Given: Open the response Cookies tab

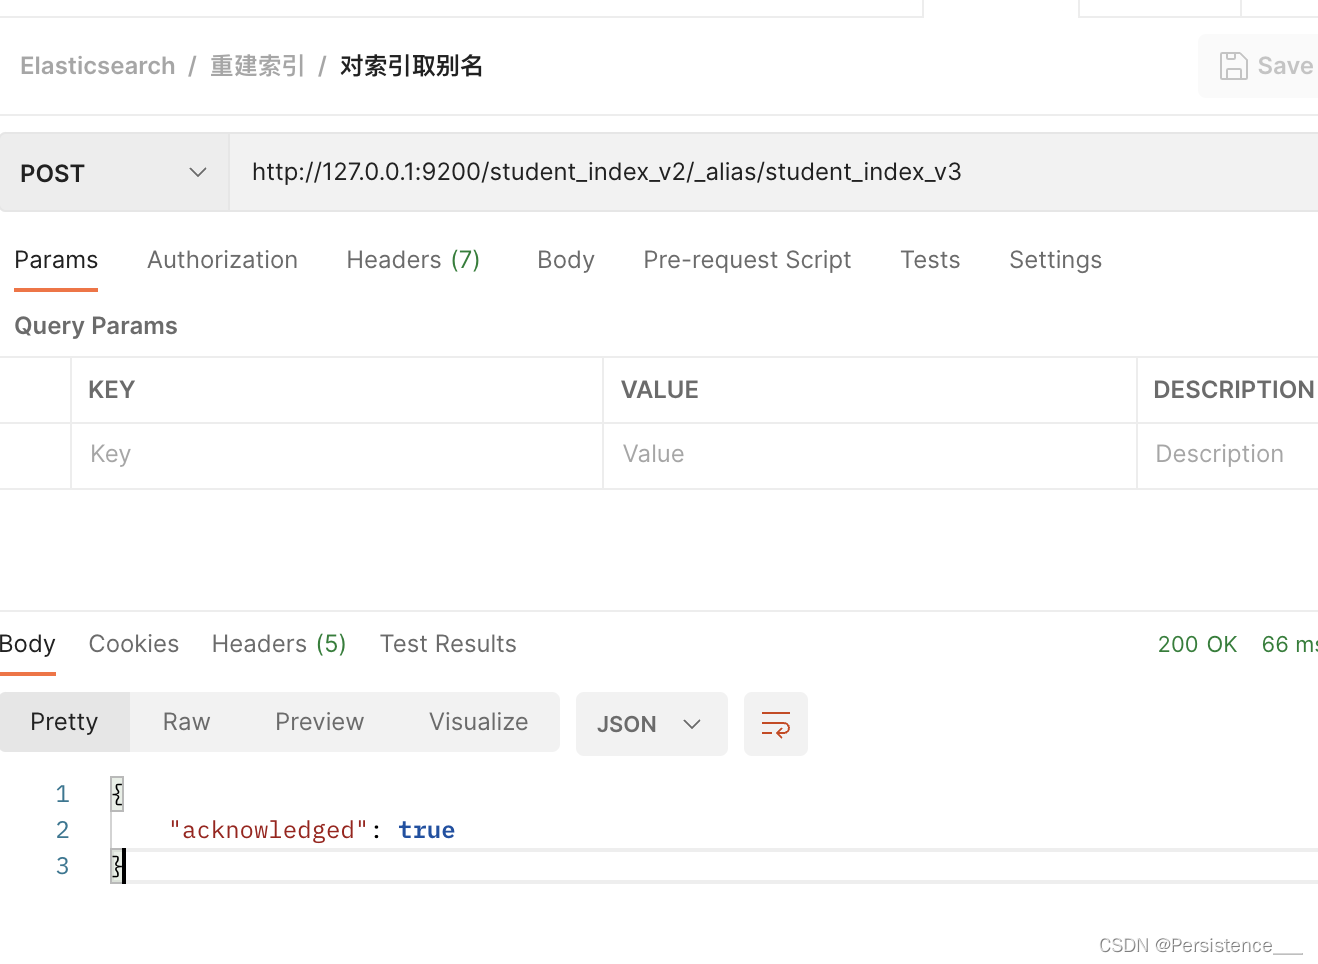Looking at the screenshot, I should tap(134, 644).
